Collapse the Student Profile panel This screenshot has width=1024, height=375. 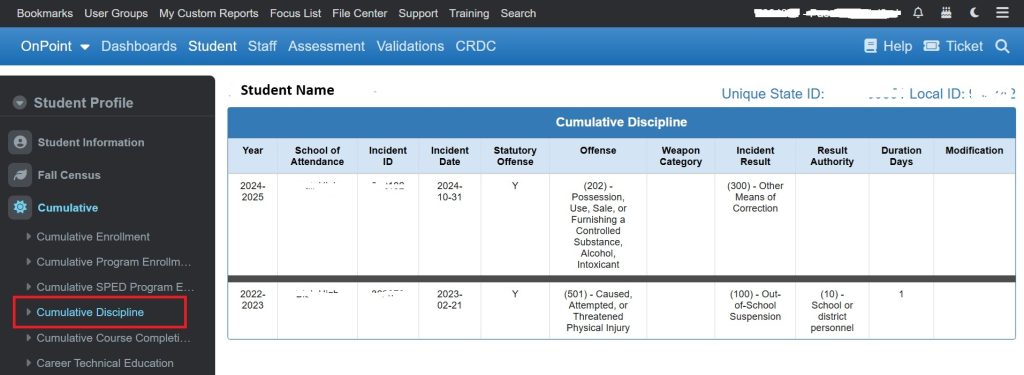[x=20, y=103]
